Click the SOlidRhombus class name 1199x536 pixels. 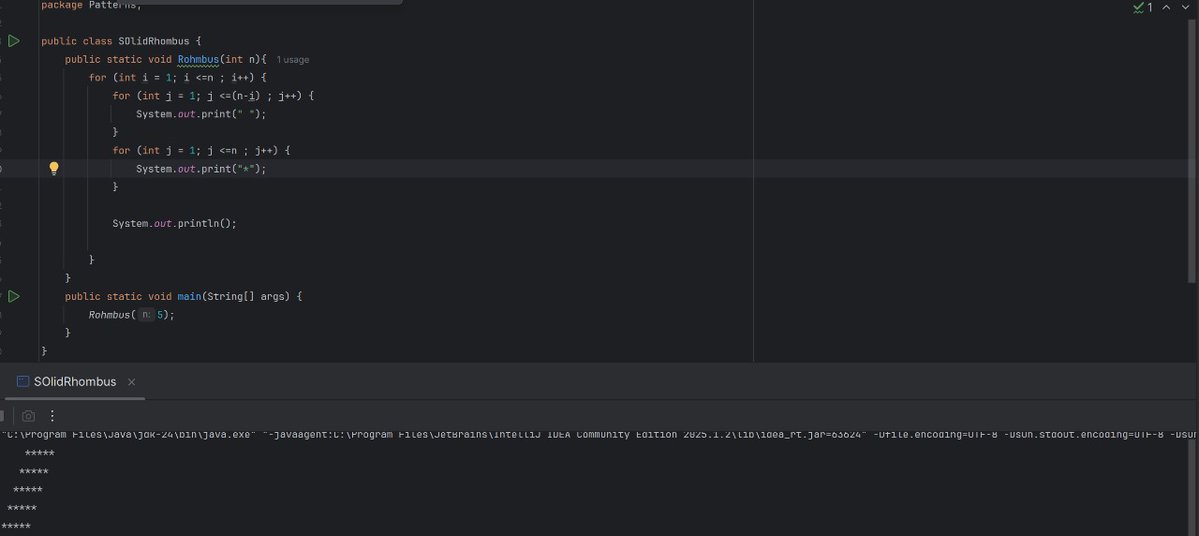pyautogui.click(x=154, y=41)
